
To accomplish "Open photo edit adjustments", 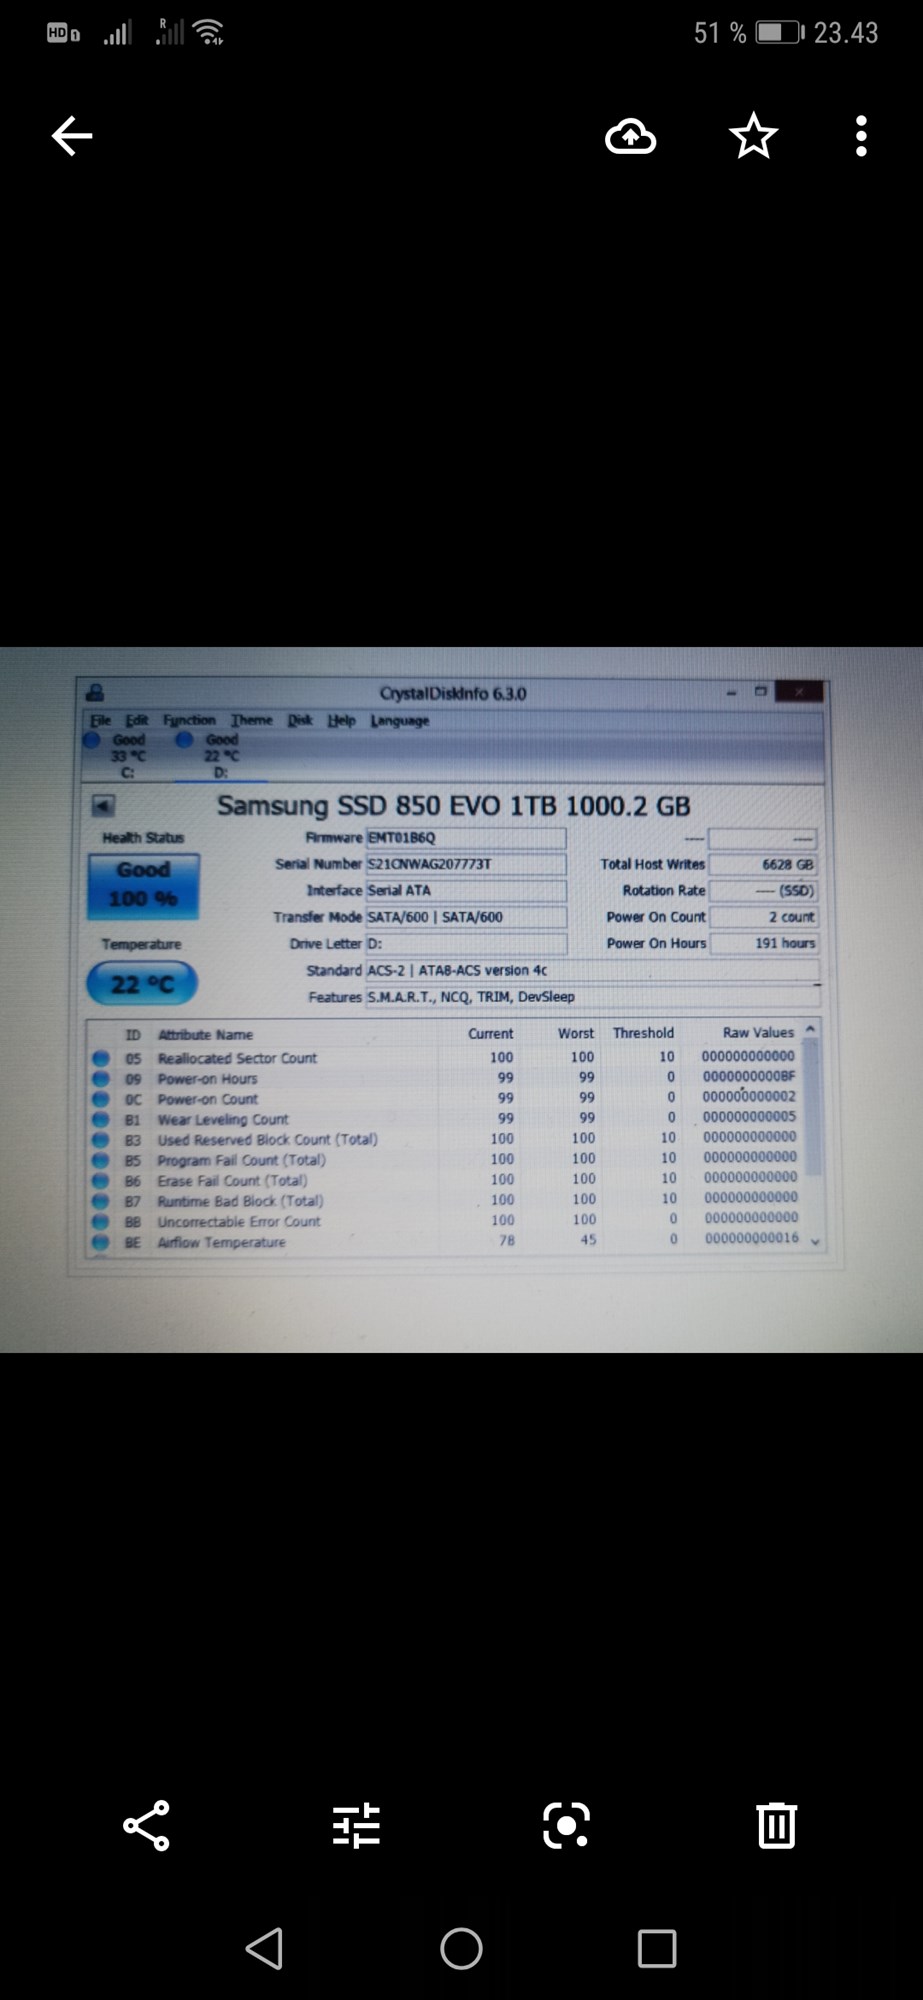I will point(356,1825).
